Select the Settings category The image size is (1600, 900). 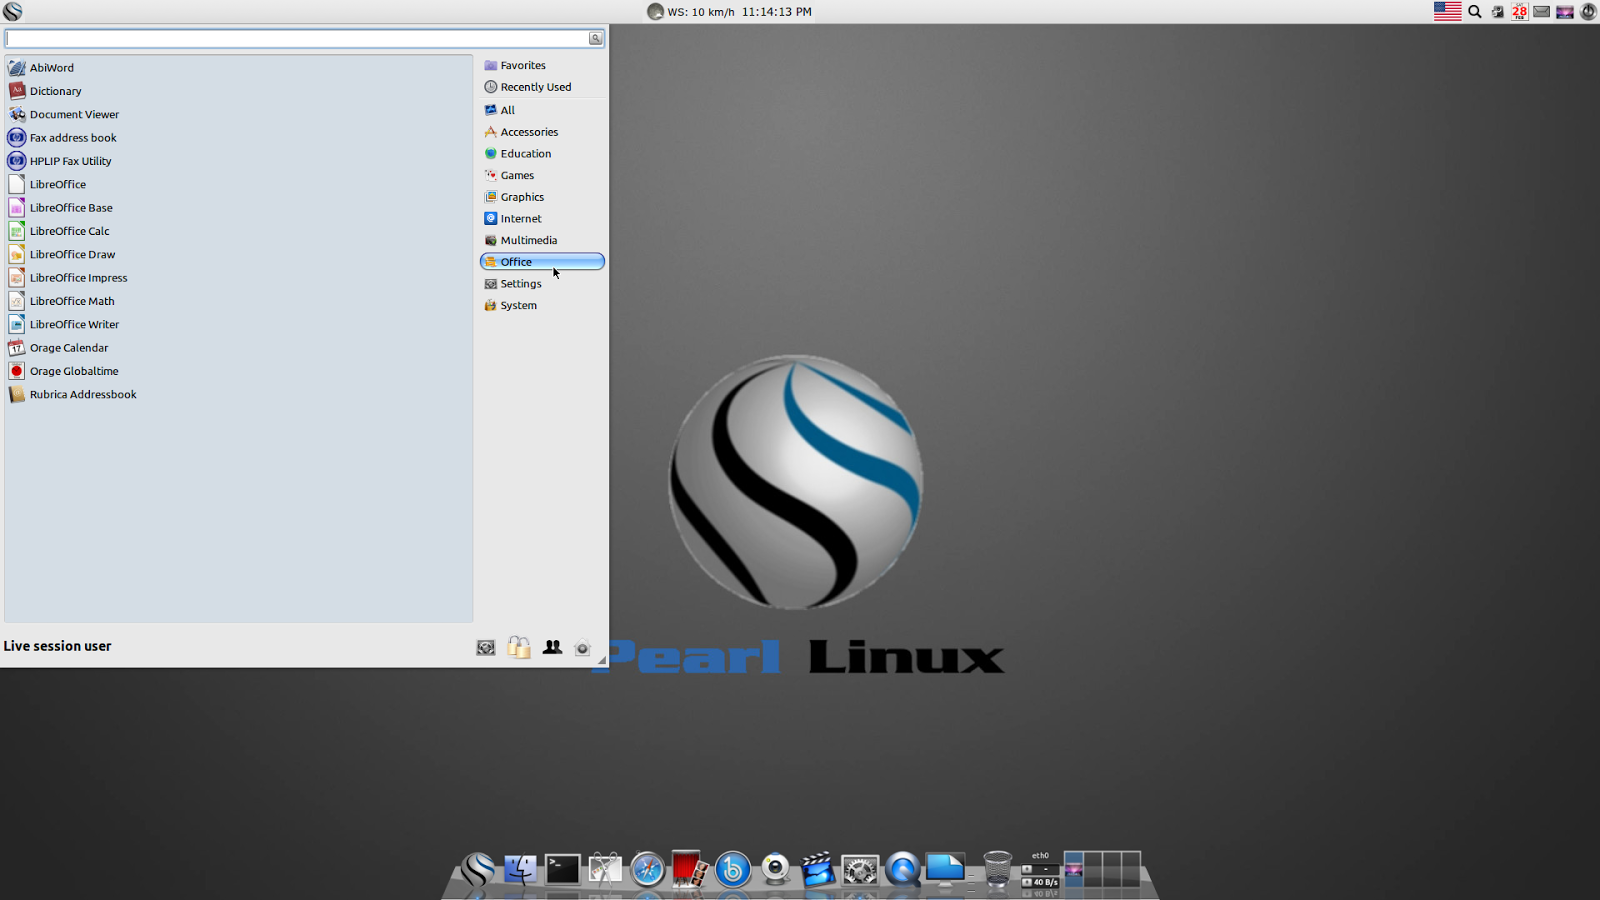[x=542, y=284]
